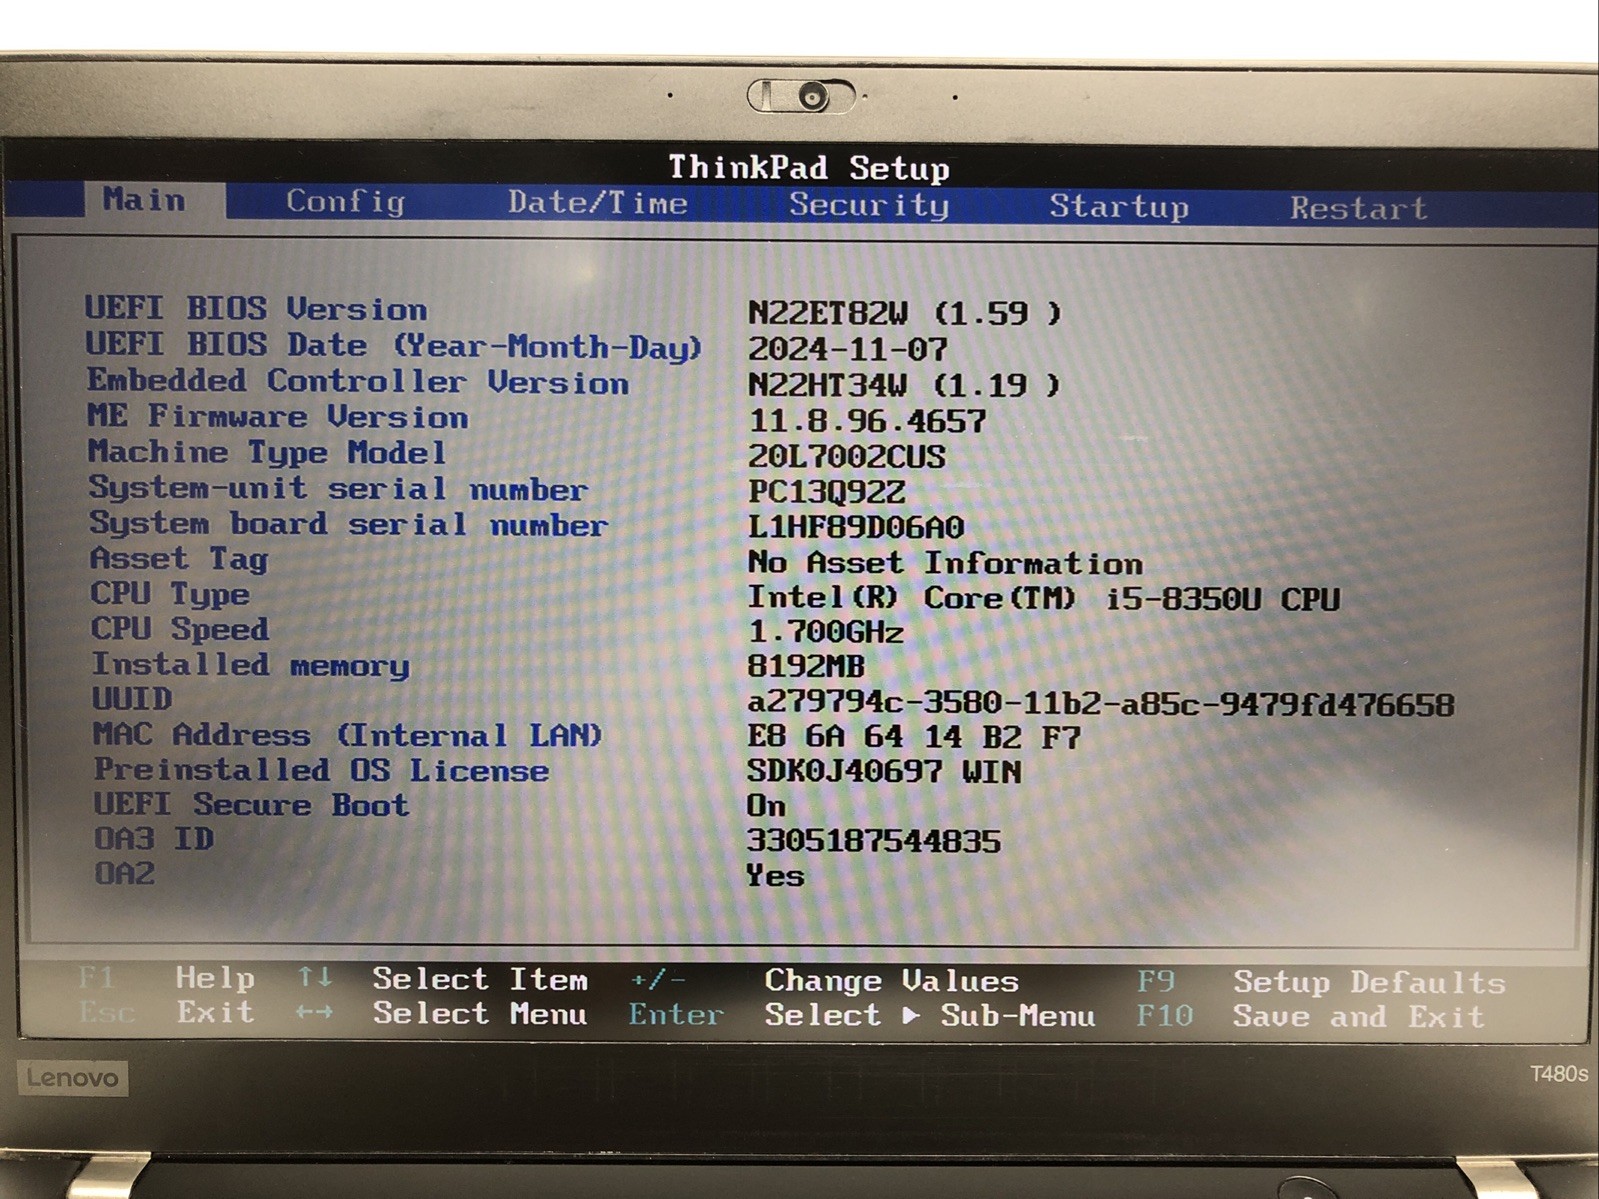Click F9 Setup Defaults
The image size is (1599, 1199).
[1321, 982]
